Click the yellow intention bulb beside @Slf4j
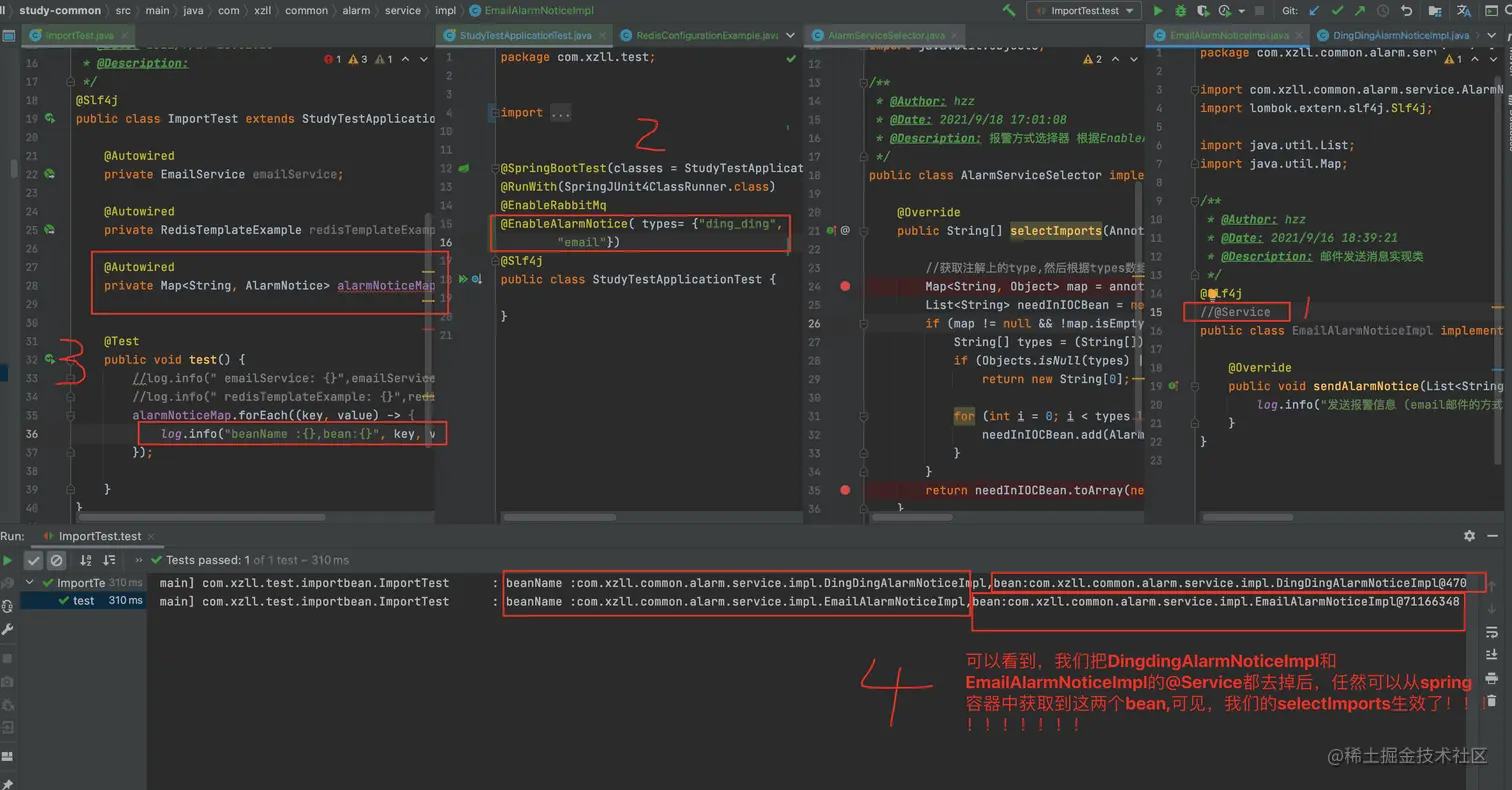The height and width of the screenshot is (790, 1512). (x=1212, y=294)
